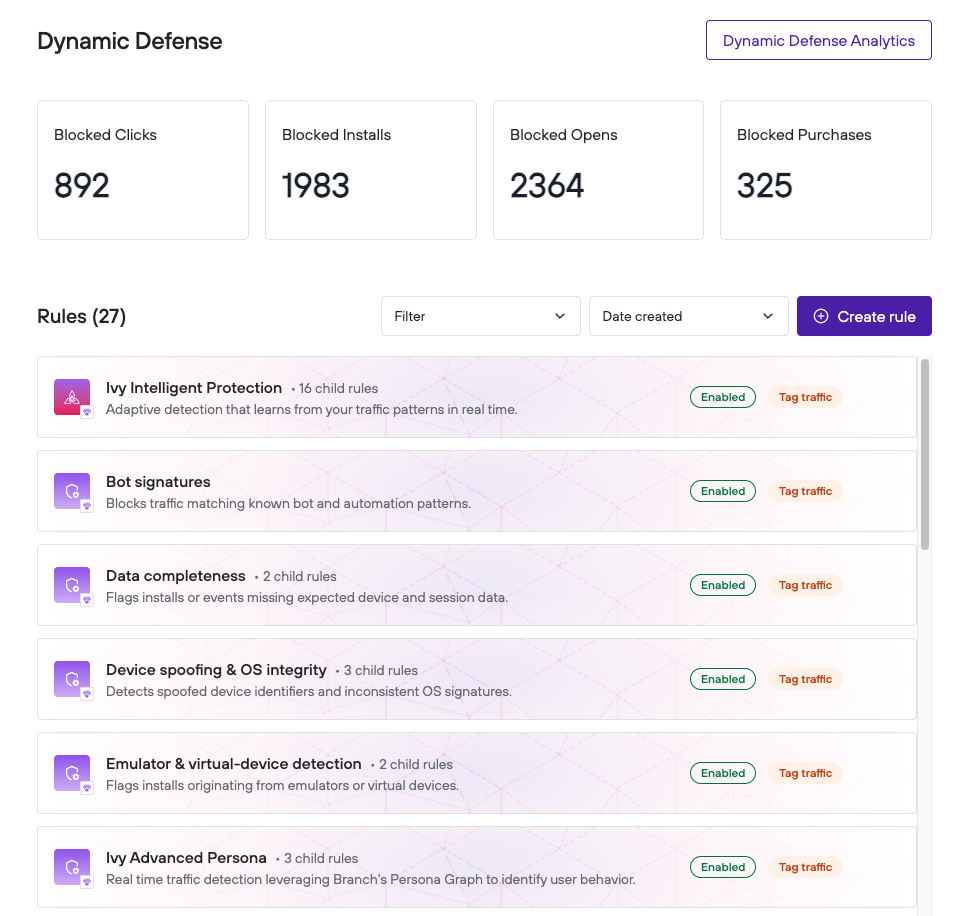
Task: Click the Dynamic Defense page heading
Action: 130,41
